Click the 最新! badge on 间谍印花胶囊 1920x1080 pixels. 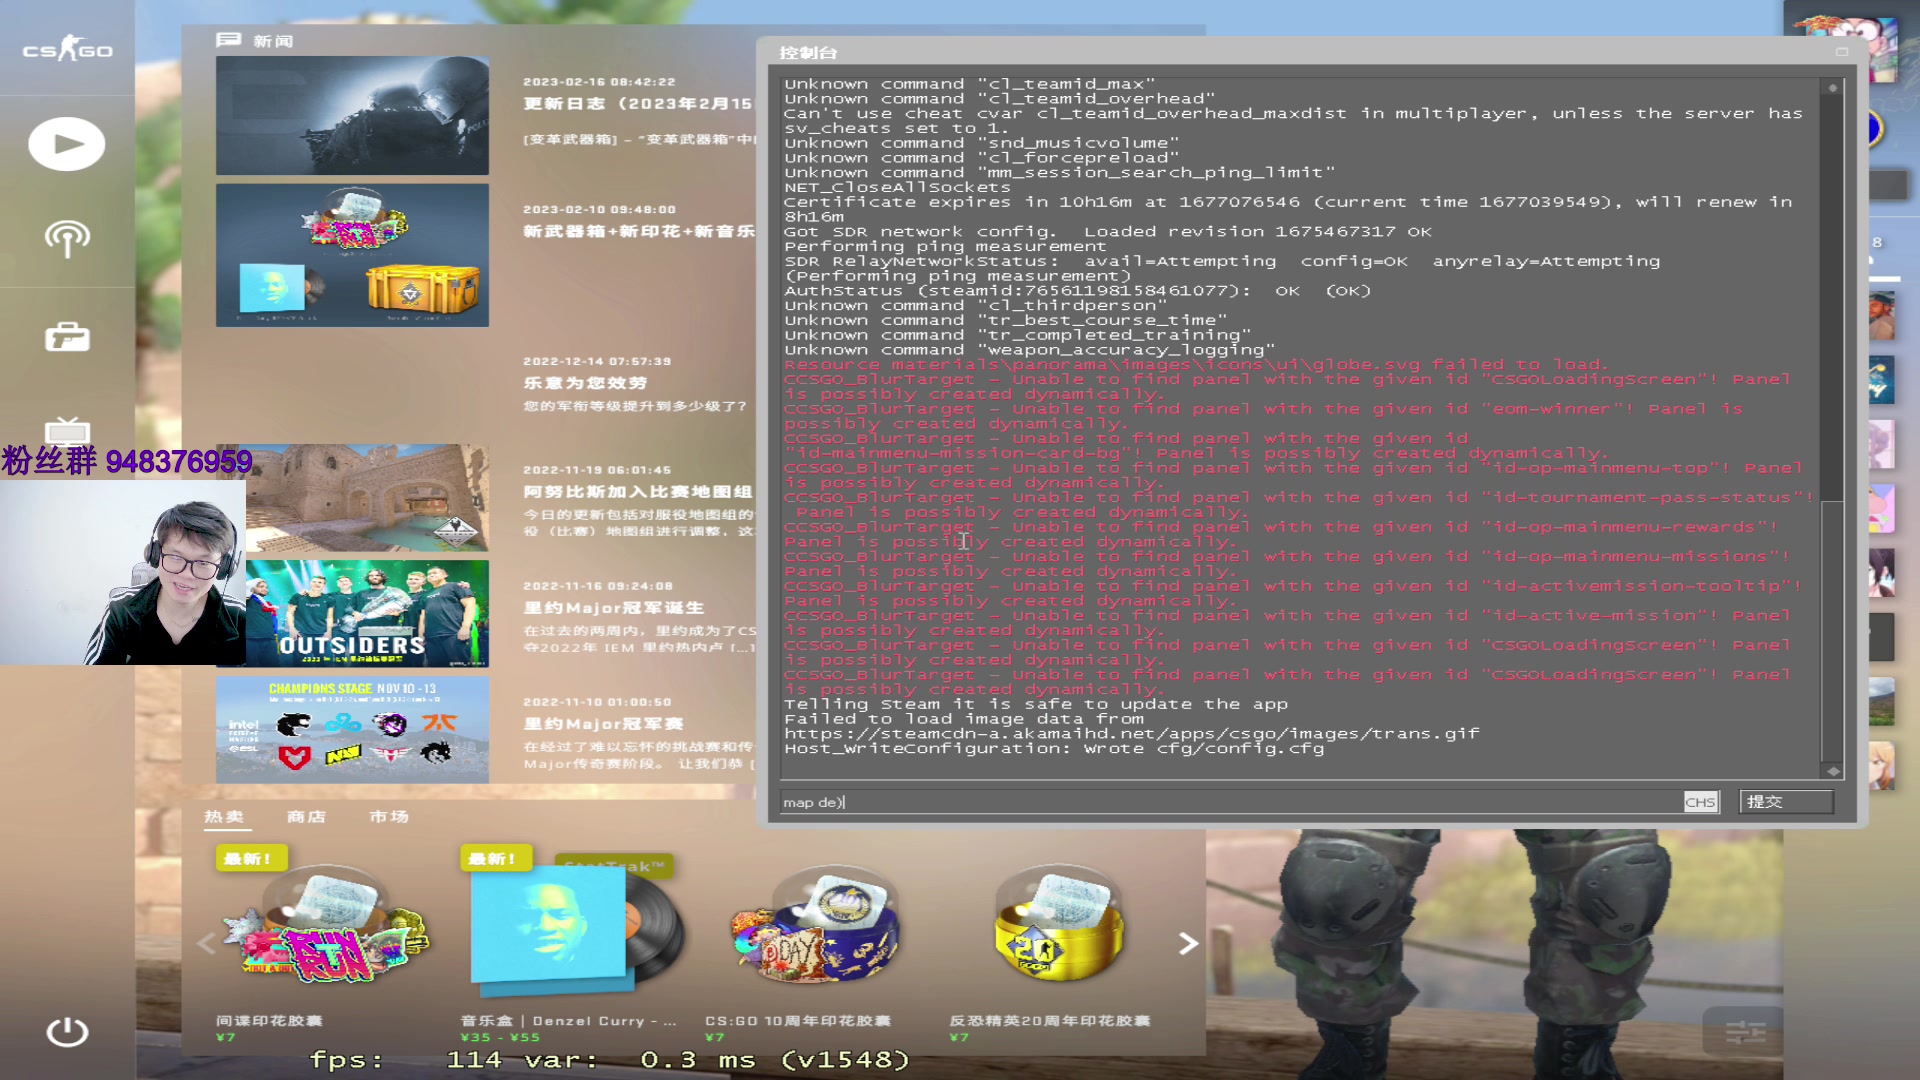tap(251, 858)
